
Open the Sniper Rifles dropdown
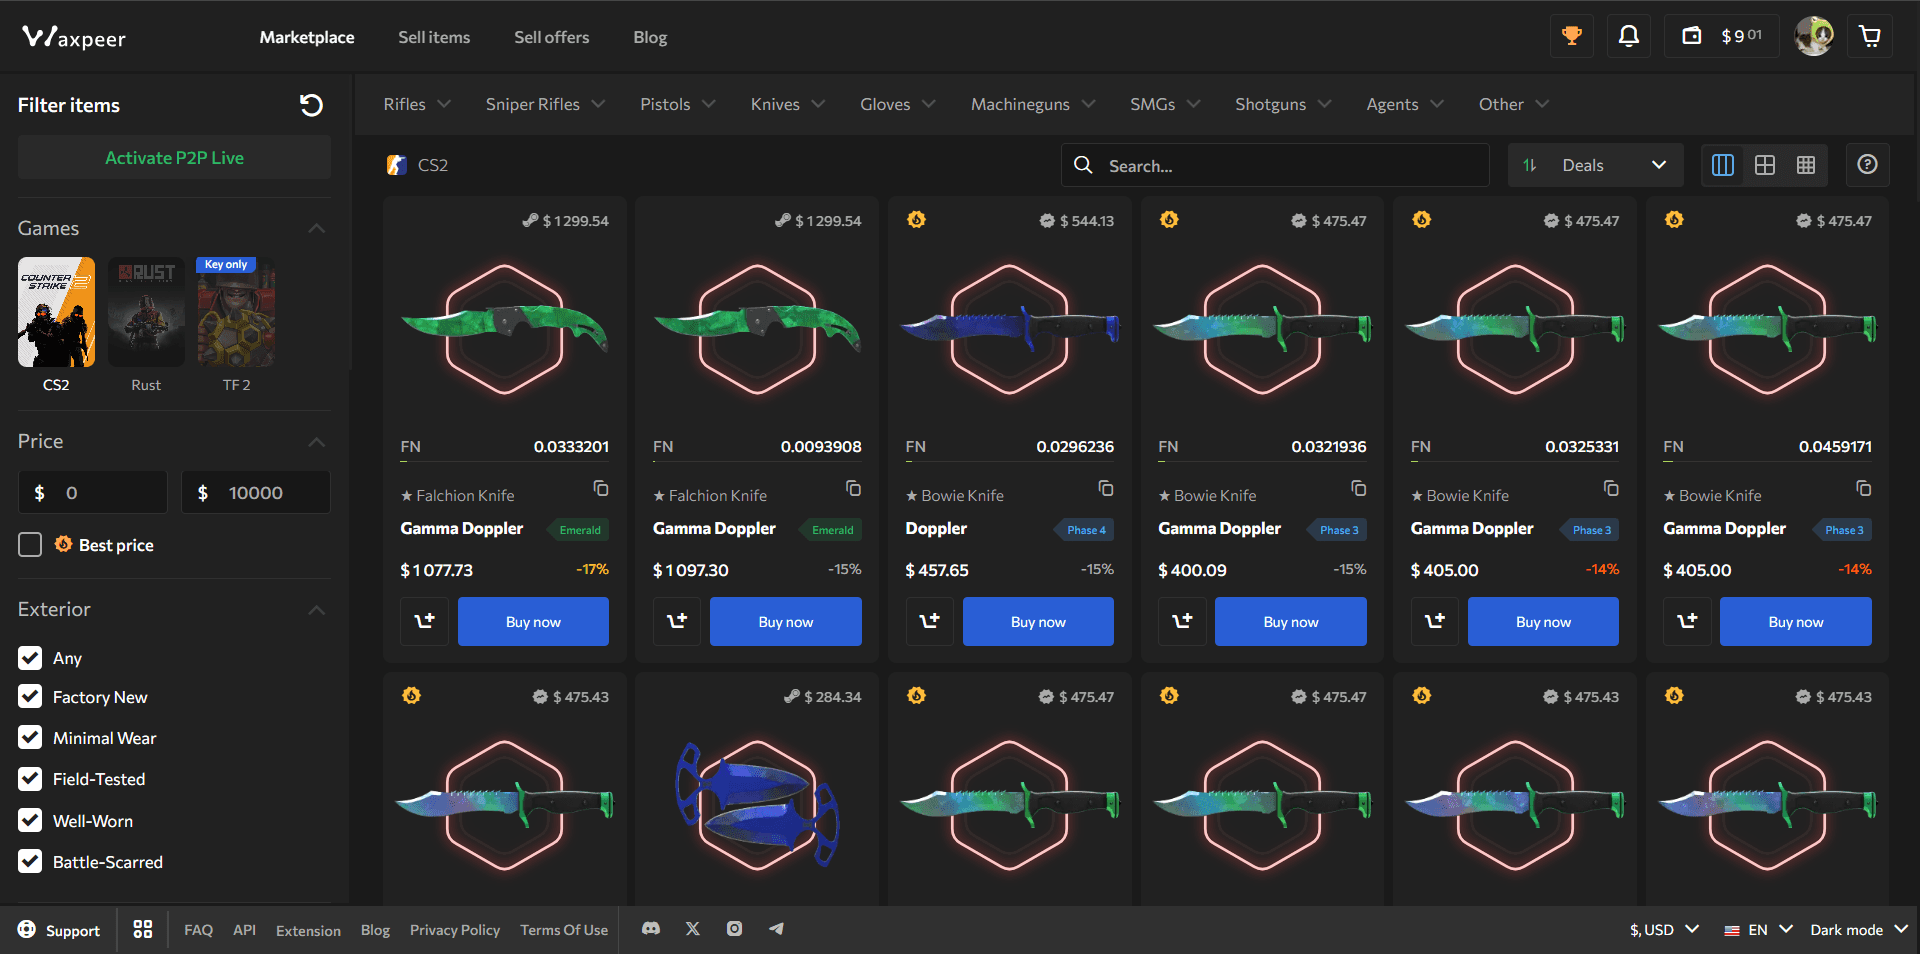[x=545, y=104]
